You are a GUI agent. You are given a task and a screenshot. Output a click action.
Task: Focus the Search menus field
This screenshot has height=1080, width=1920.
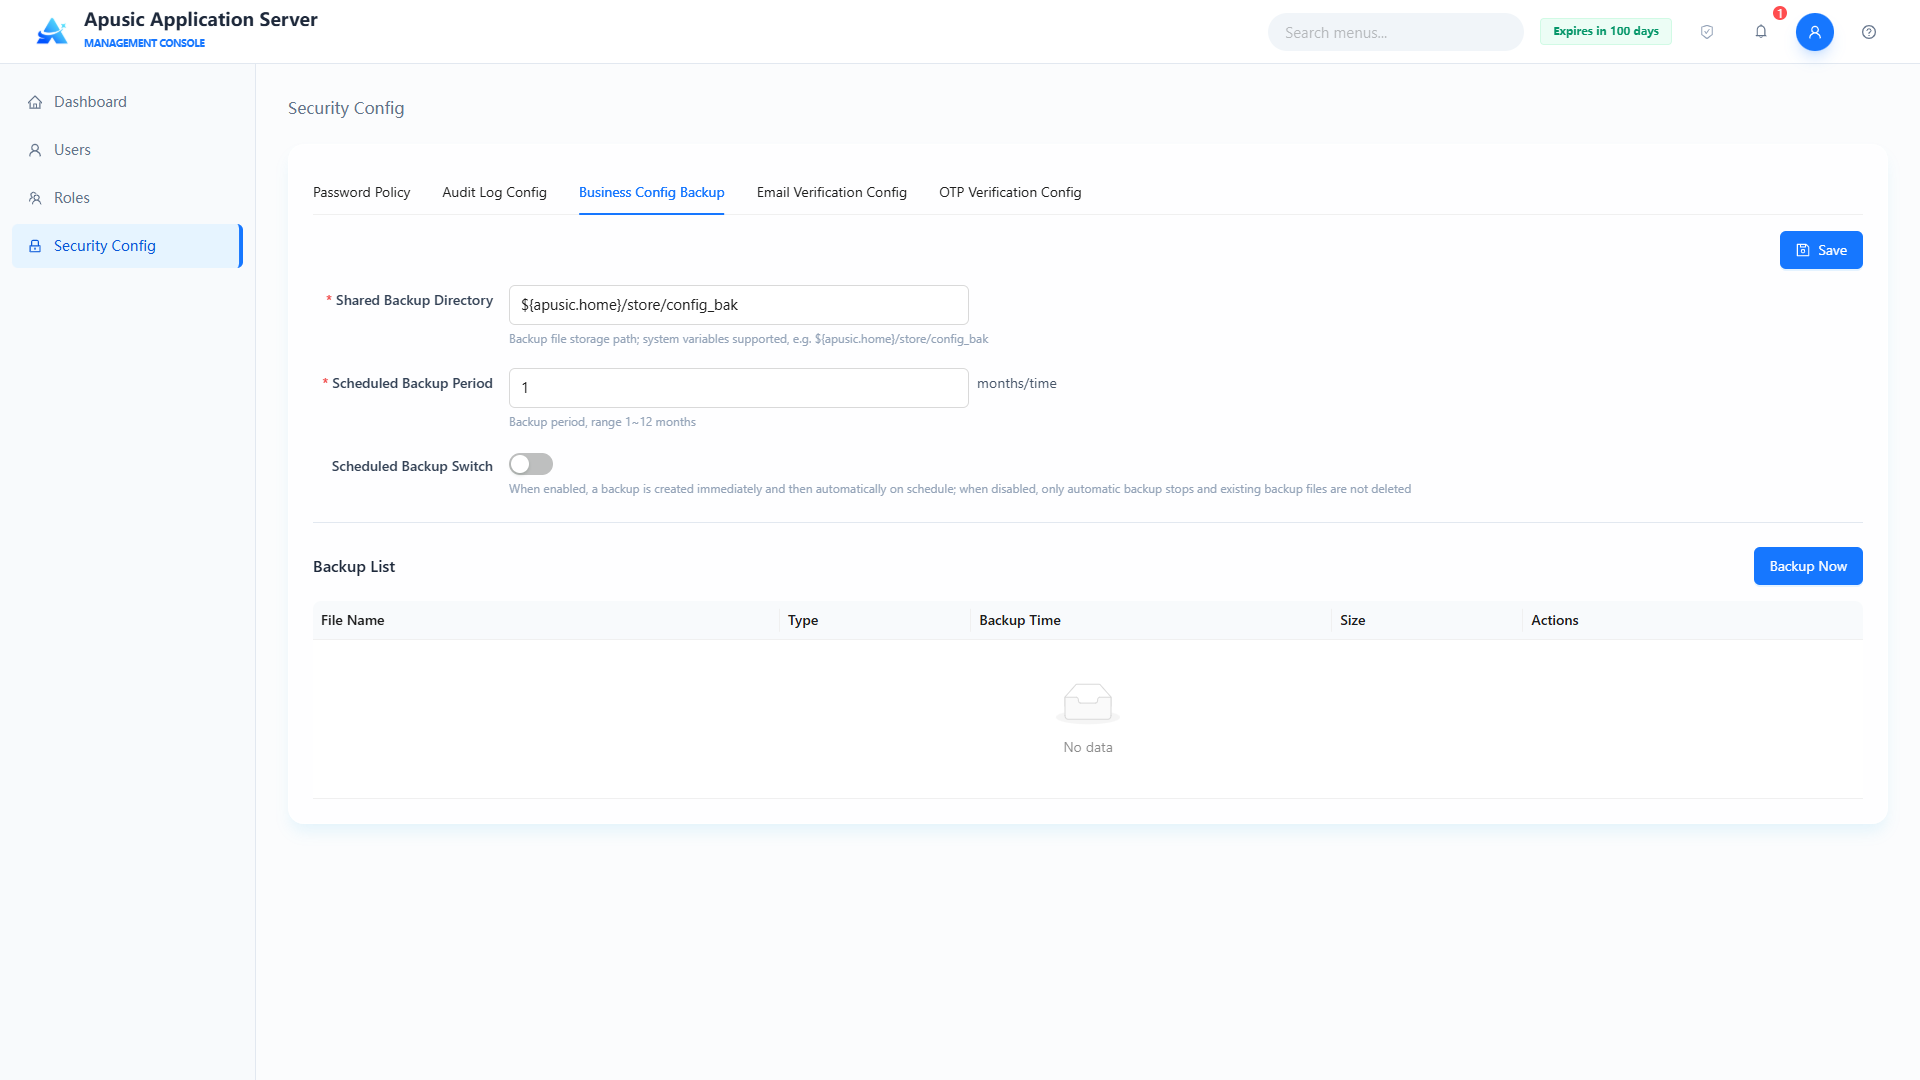point(1396,32)
